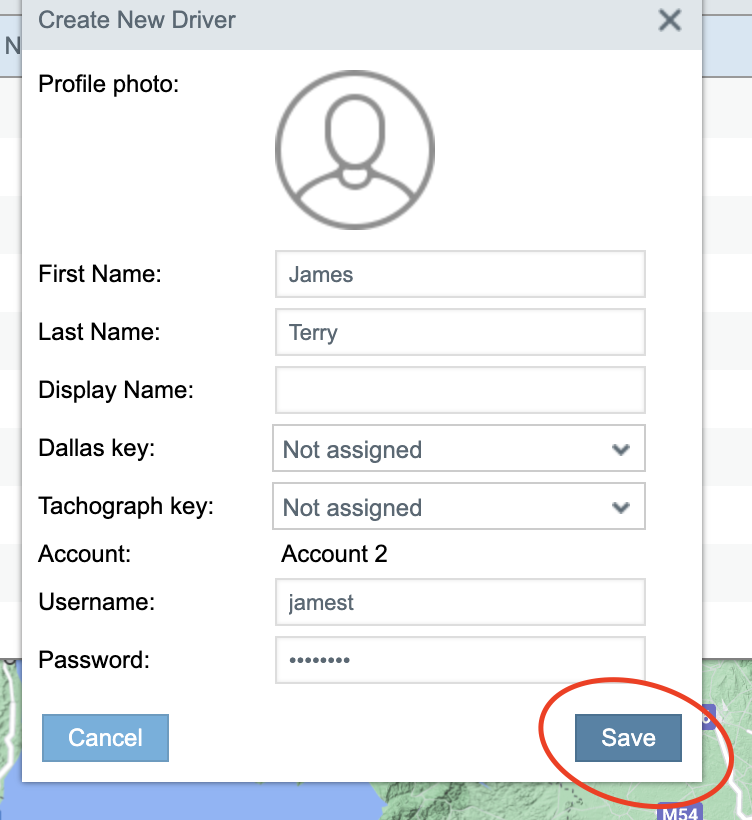Open the Dallas key 'Not assigned' dropdown
The image size is (752, 820).
click(x=458, y=450)
